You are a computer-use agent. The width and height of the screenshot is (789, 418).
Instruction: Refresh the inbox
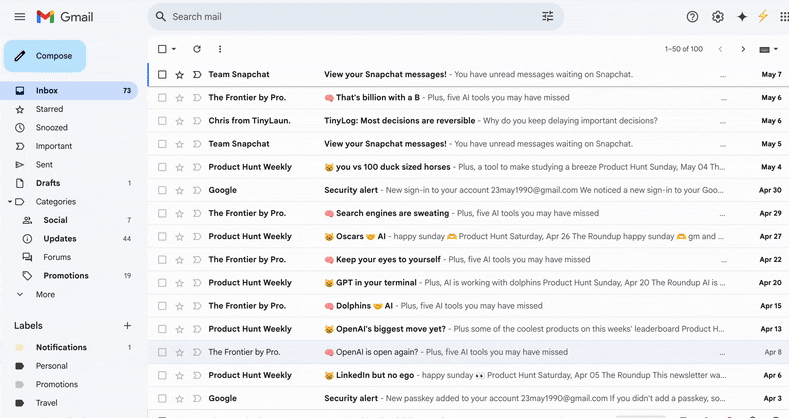[197, 49]
